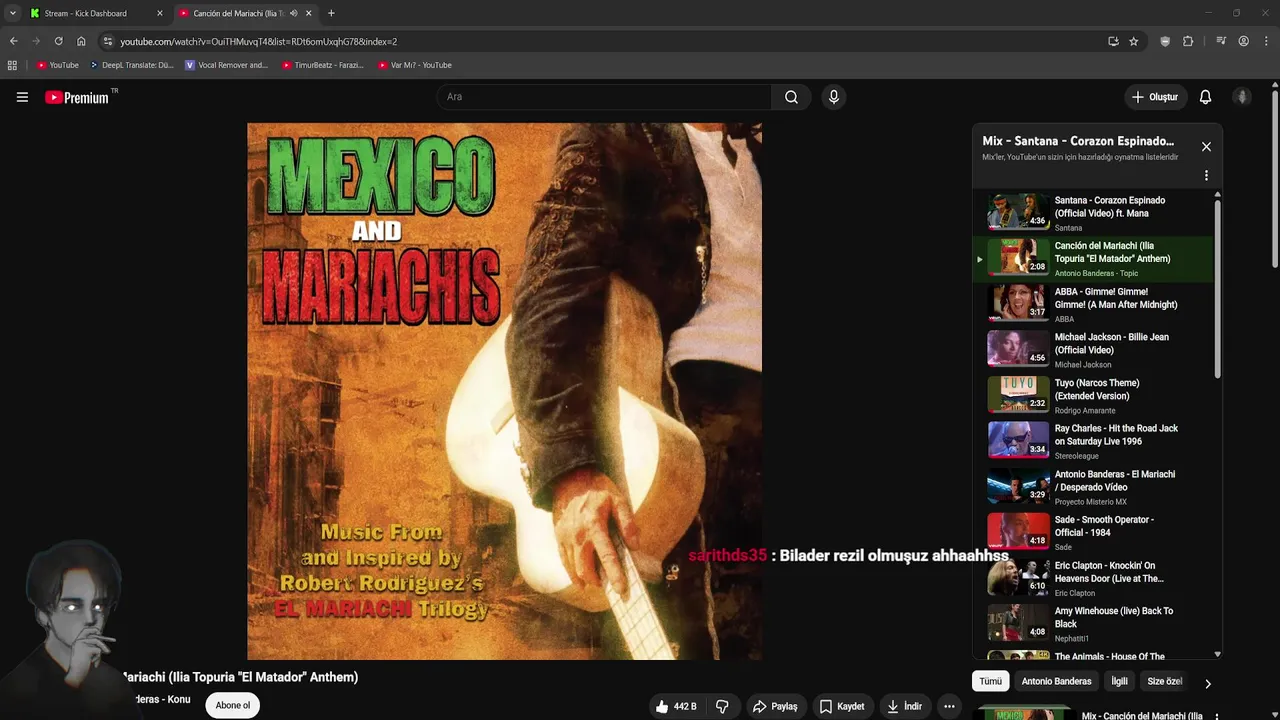Image resolution: width=1280 pixels, height=720 pixels.
Task: Play Antonio Banderas - El Mariachi Desperado video
Action: click(x=1094, y=486)
